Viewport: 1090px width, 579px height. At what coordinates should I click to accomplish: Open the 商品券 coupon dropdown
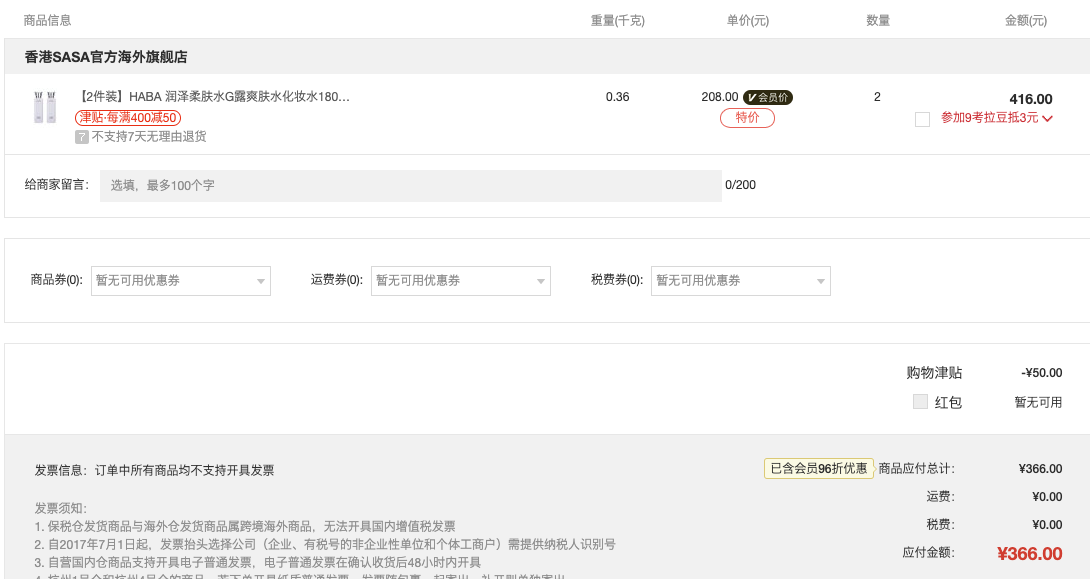181,281
